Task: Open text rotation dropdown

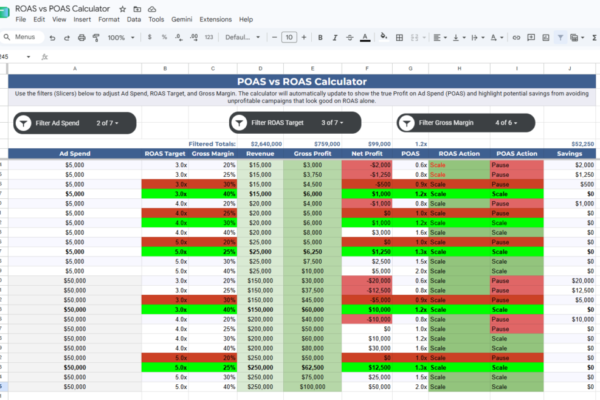Action: [x=497, y=38]
